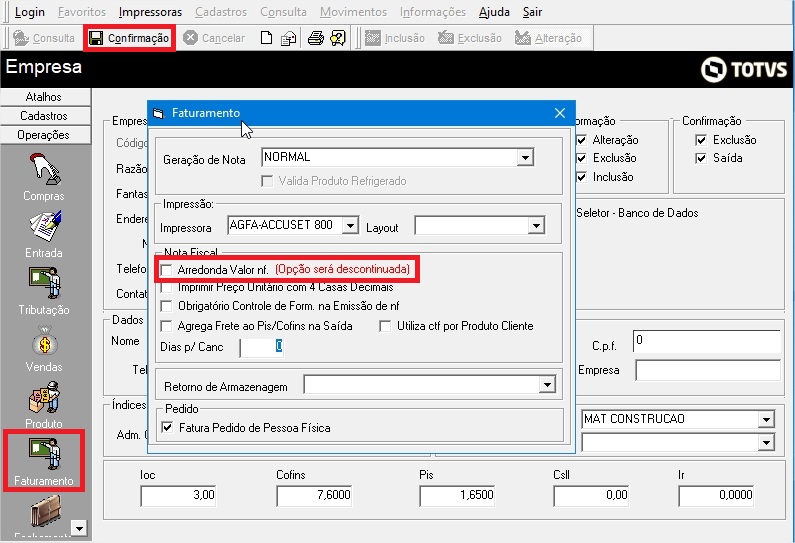
Task: Open Layout dropdown
Action: (x=536, y=225)
